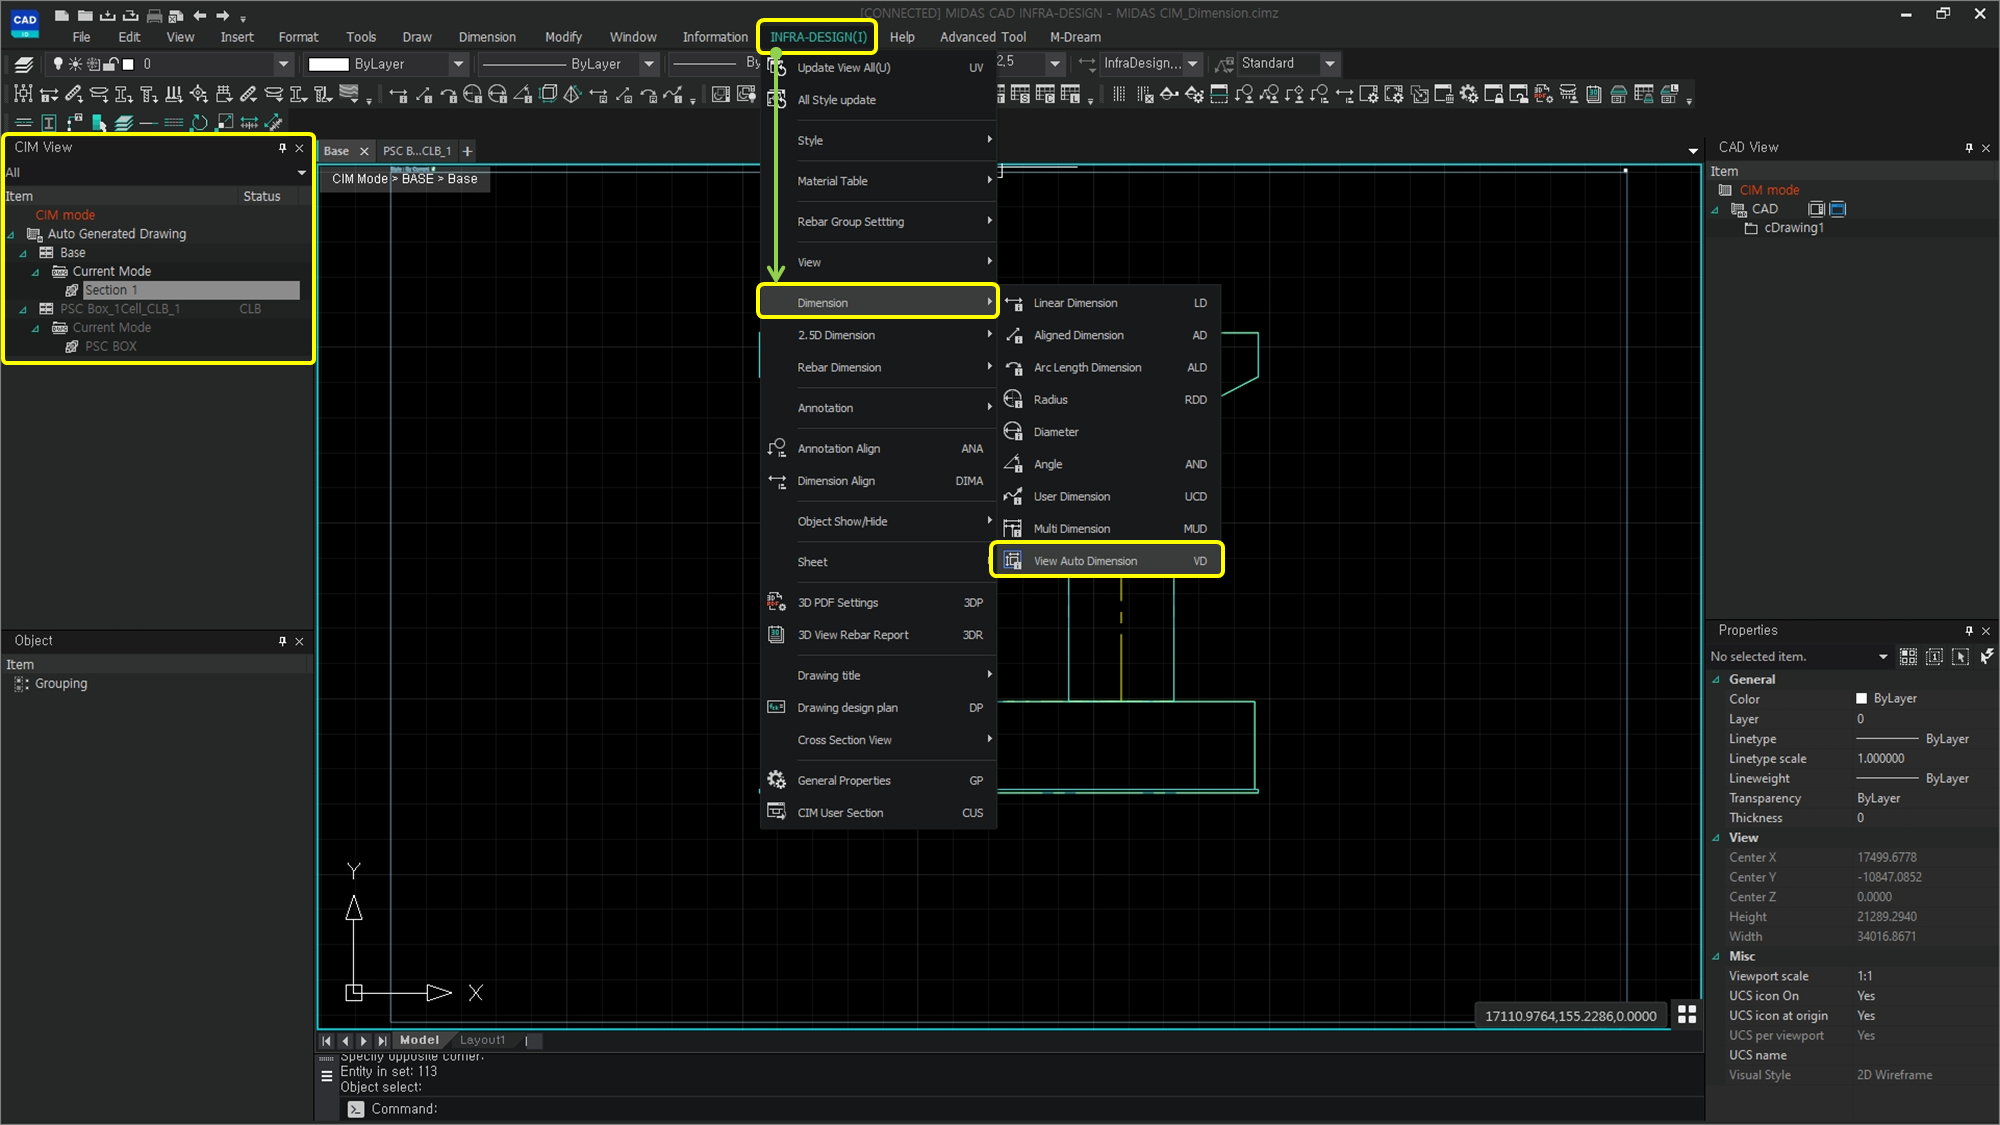
Task: Click the command line menu icon
Action: pyautogui.click(x=326, y=1076)
